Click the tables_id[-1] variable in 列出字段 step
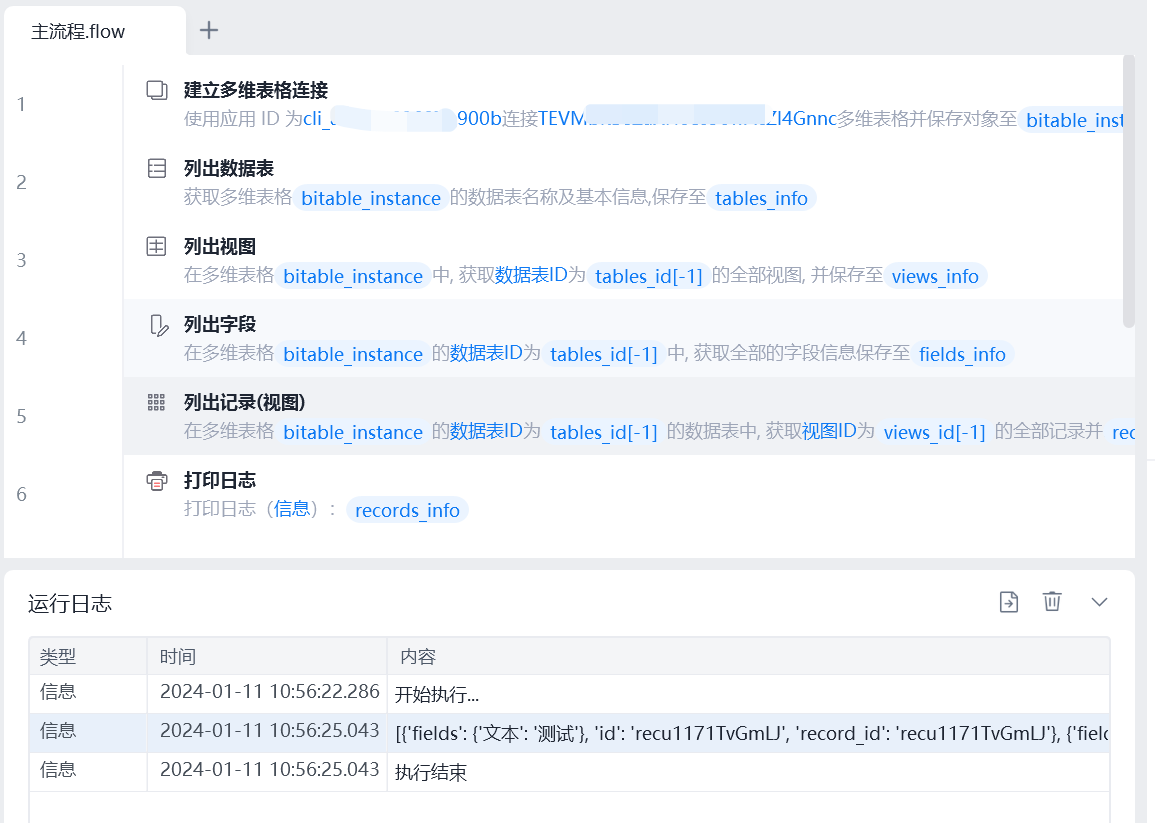The width and height of the screenshot is (1155, 823). 604,354
